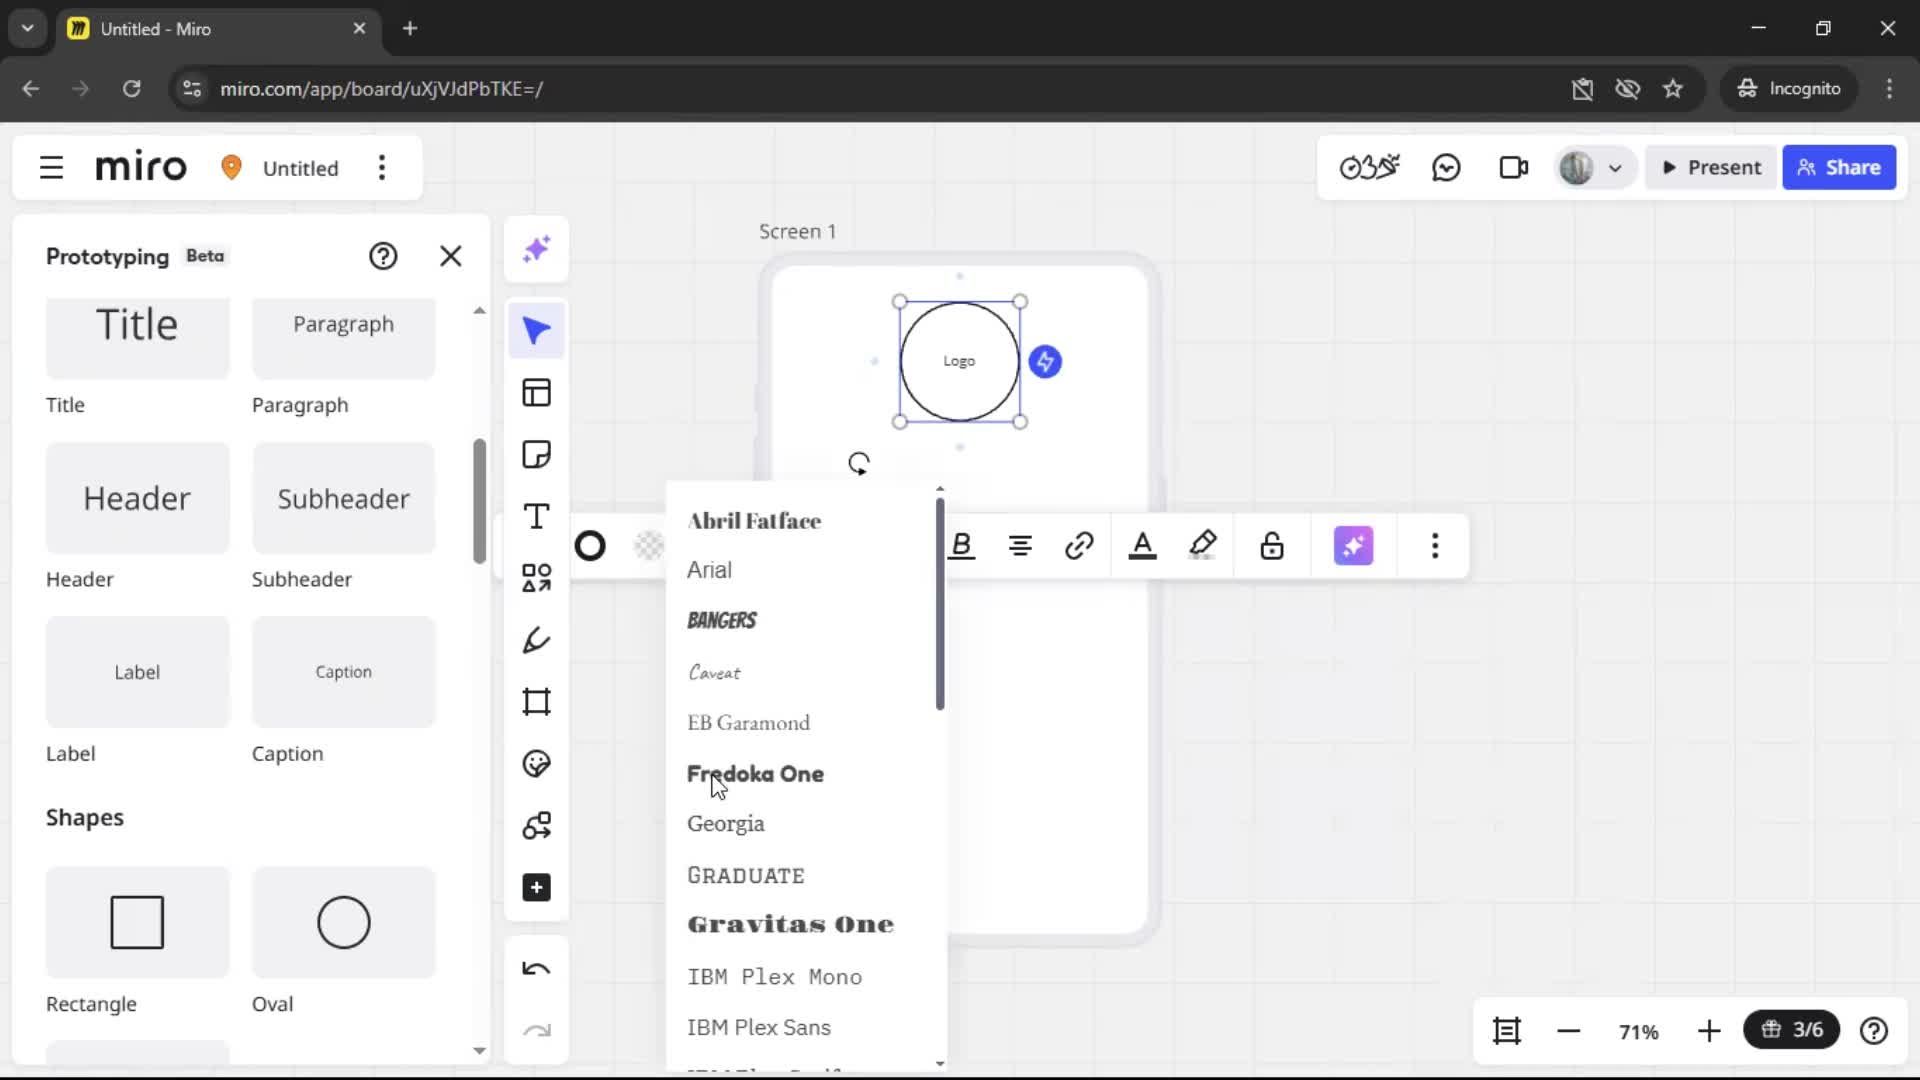Add Rectangle shape

(x=138, y=922)
